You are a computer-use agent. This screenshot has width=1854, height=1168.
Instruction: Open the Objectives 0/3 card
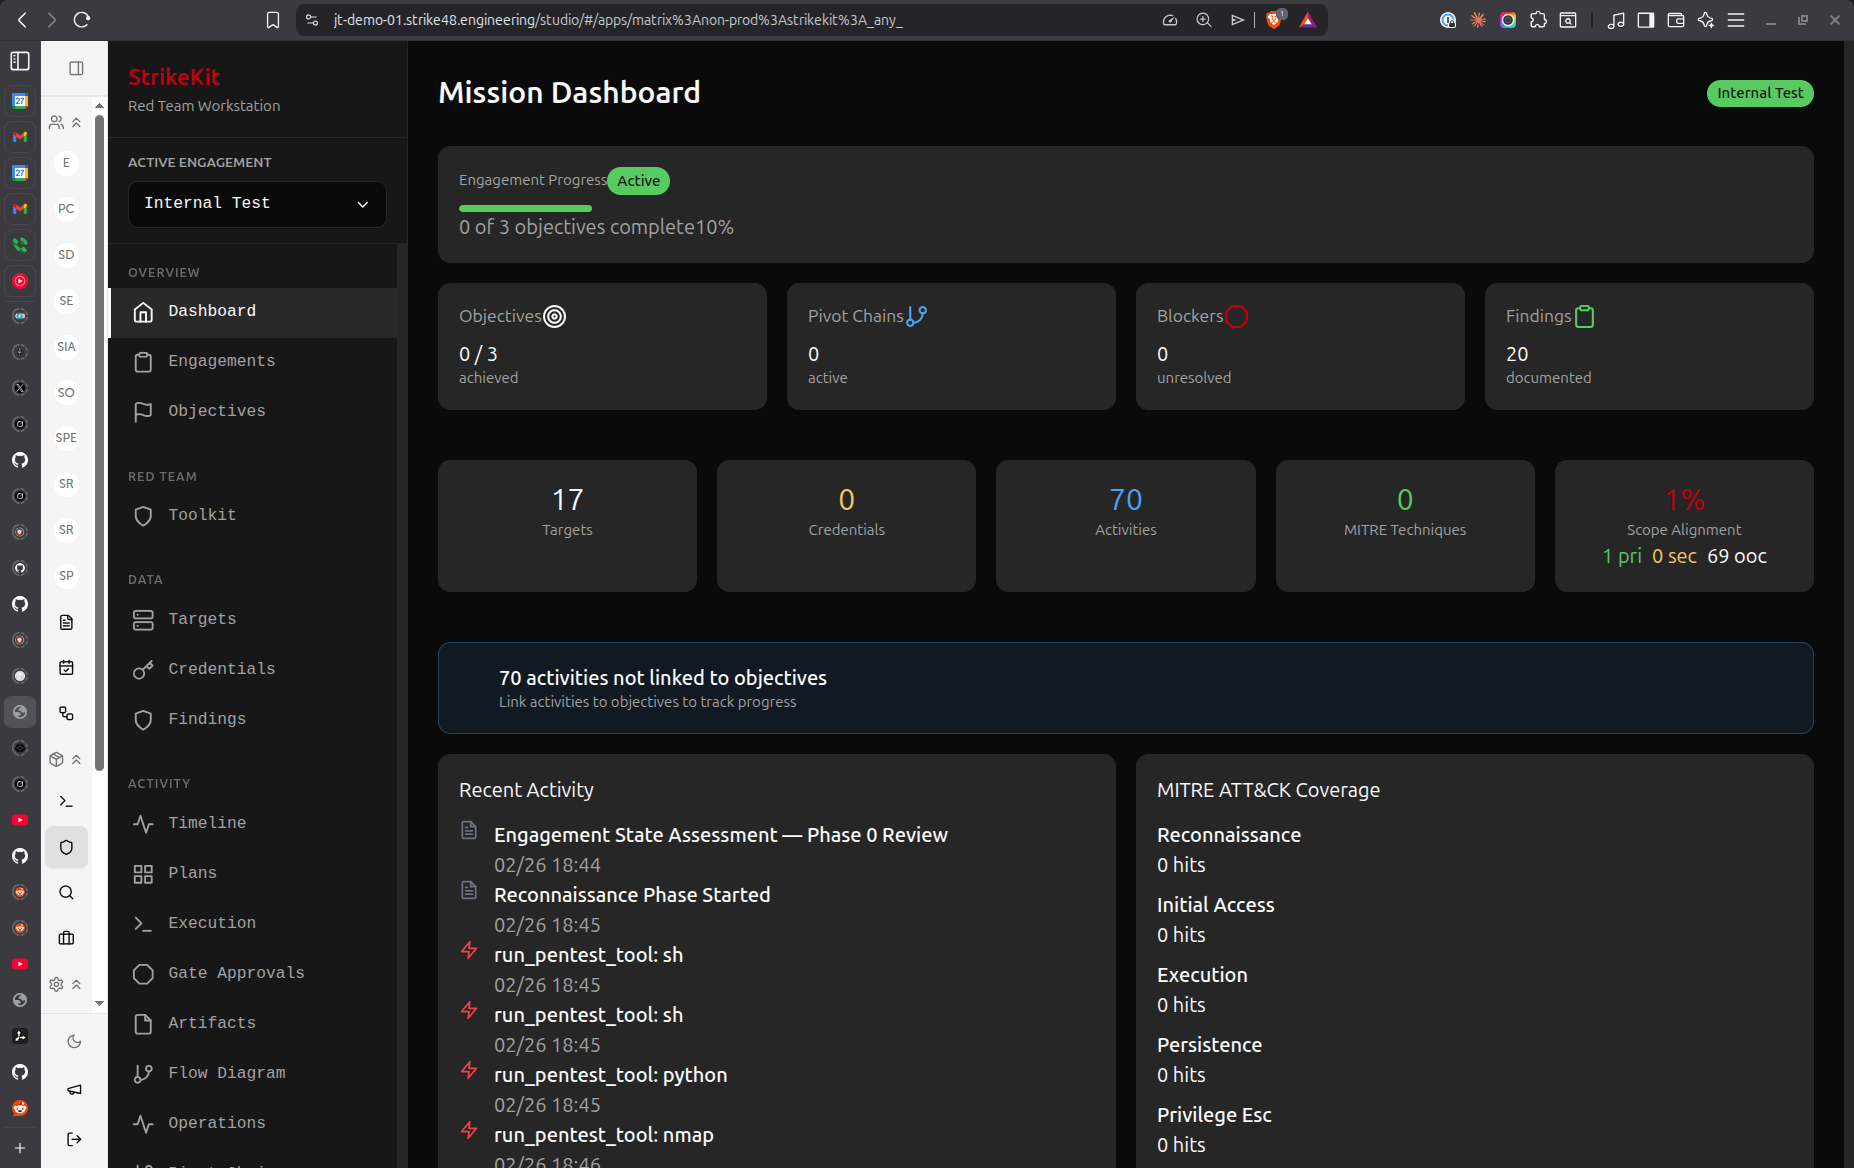[602, 346]
